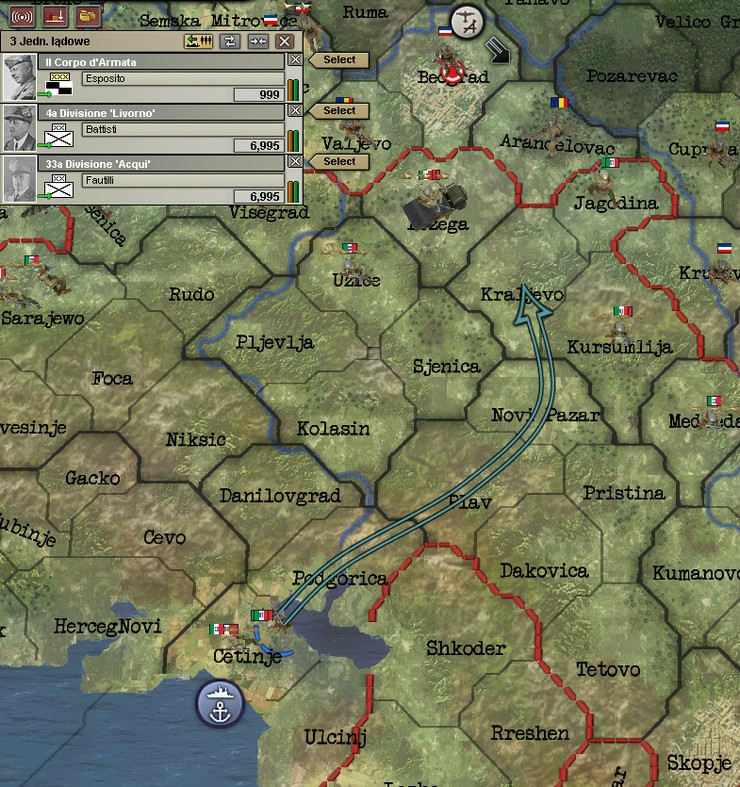This screenshot has height=787, width=740.
Task: Deselect 33a Divisione 'Acqui' with its X
Action: click(295, 161)
